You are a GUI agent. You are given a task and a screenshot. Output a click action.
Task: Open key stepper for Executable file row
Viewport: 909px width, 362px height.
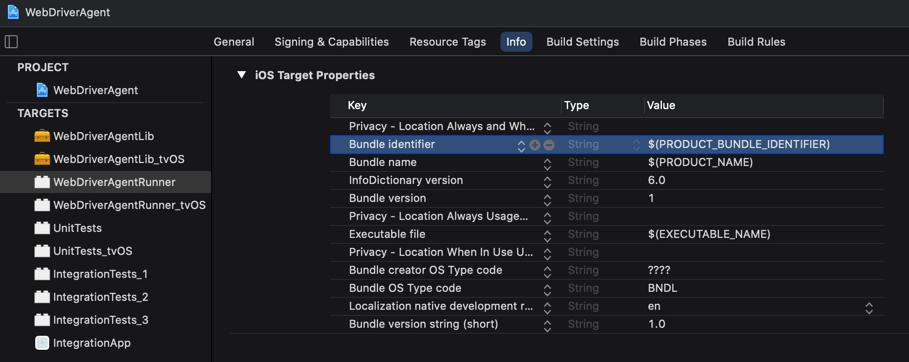[x=547, y=235]
